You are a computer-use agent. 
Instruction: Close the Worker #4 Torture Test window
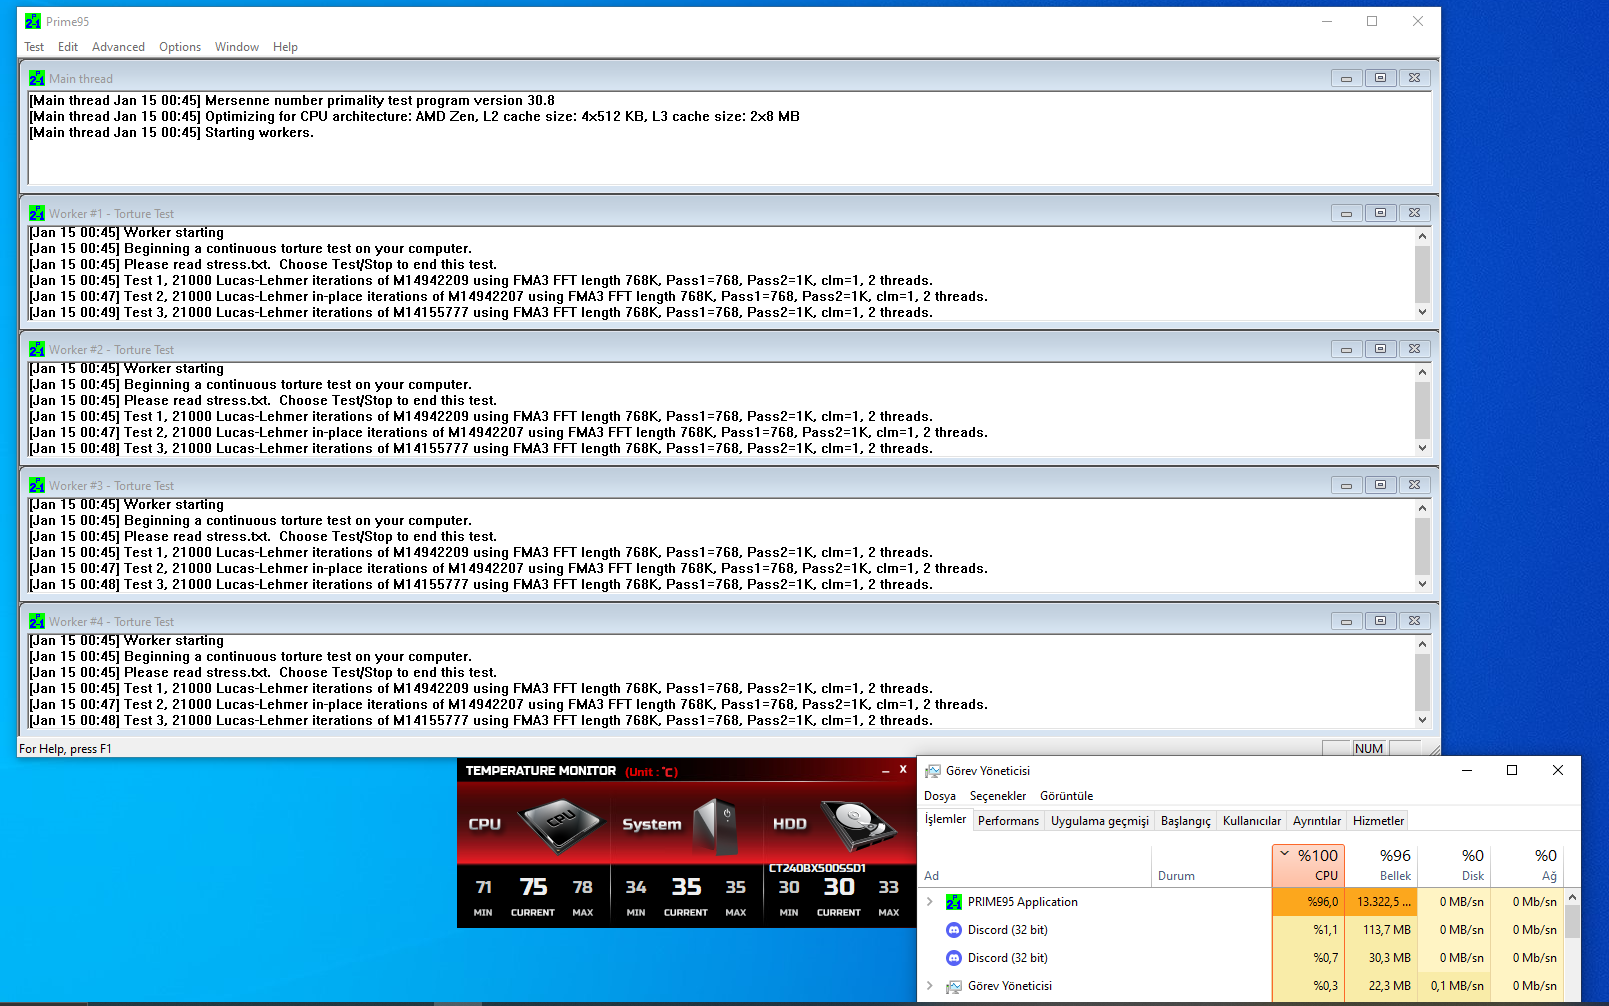1414,621
